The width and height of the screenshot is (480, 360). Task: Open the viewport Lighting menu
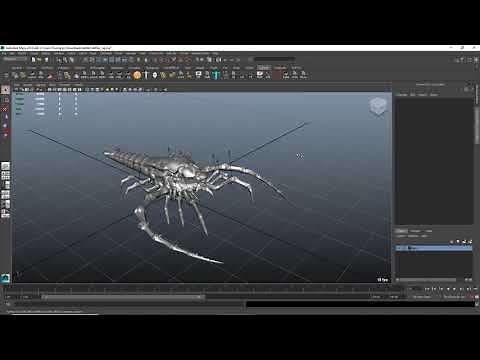41,85
